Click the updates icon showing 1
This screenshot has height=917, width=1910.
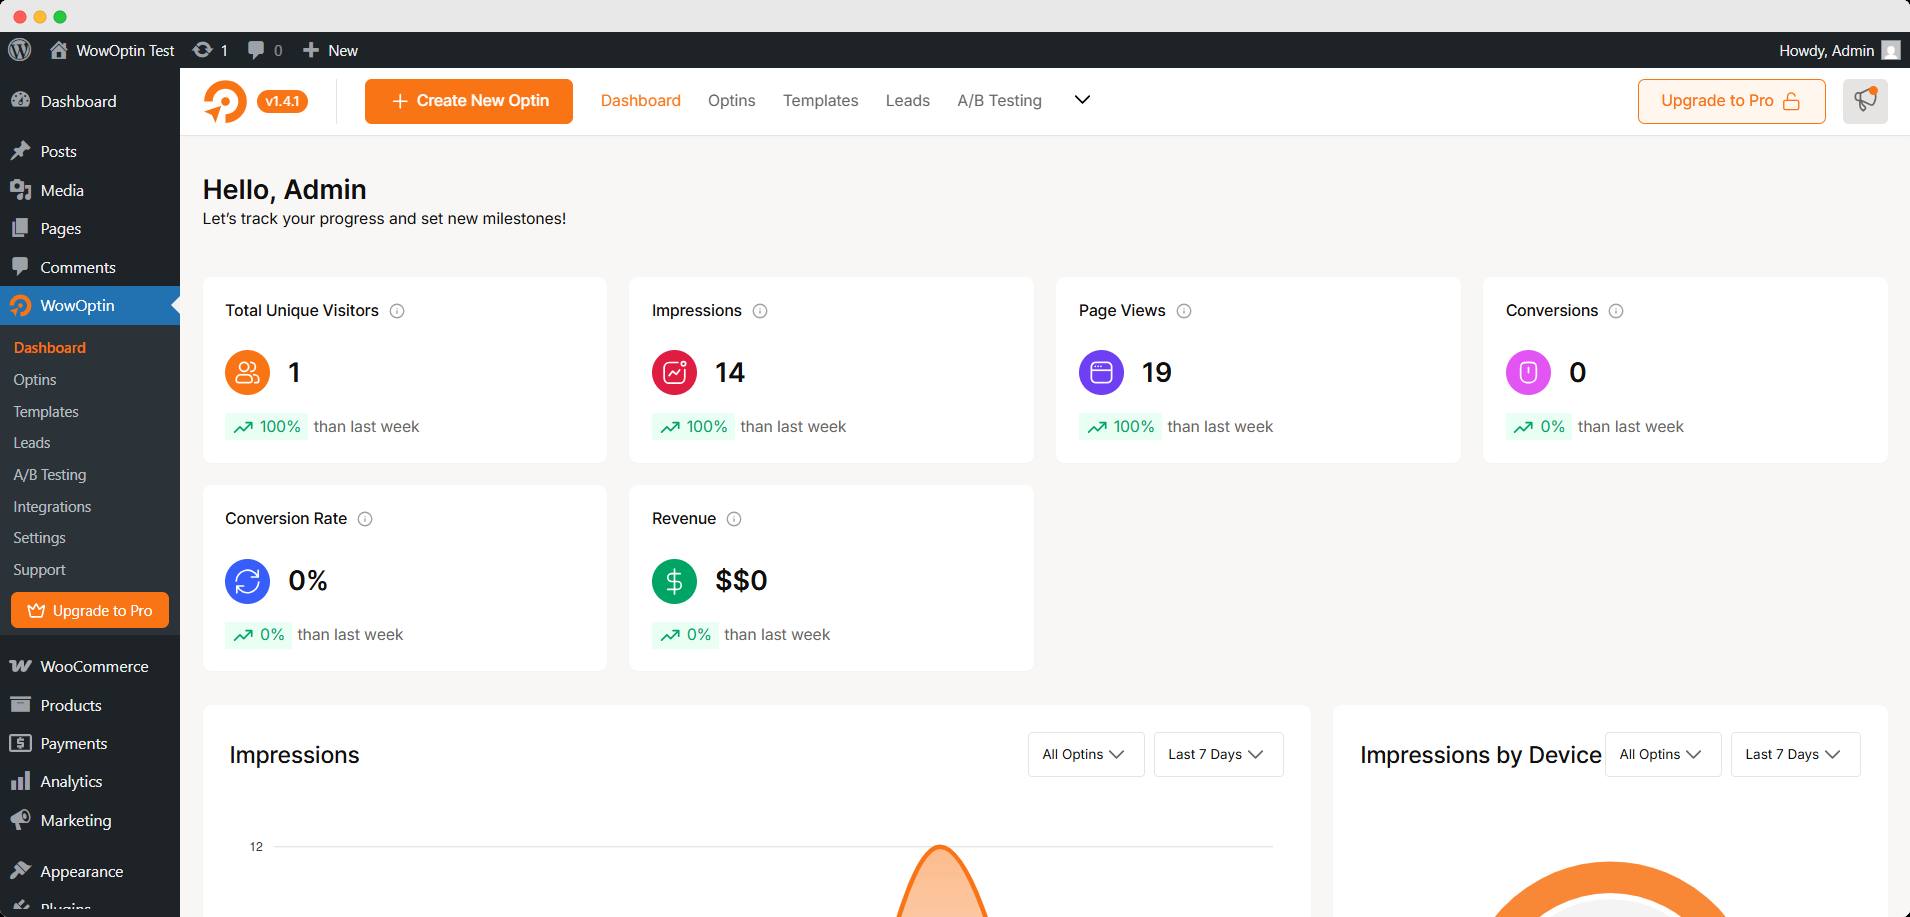210,50
